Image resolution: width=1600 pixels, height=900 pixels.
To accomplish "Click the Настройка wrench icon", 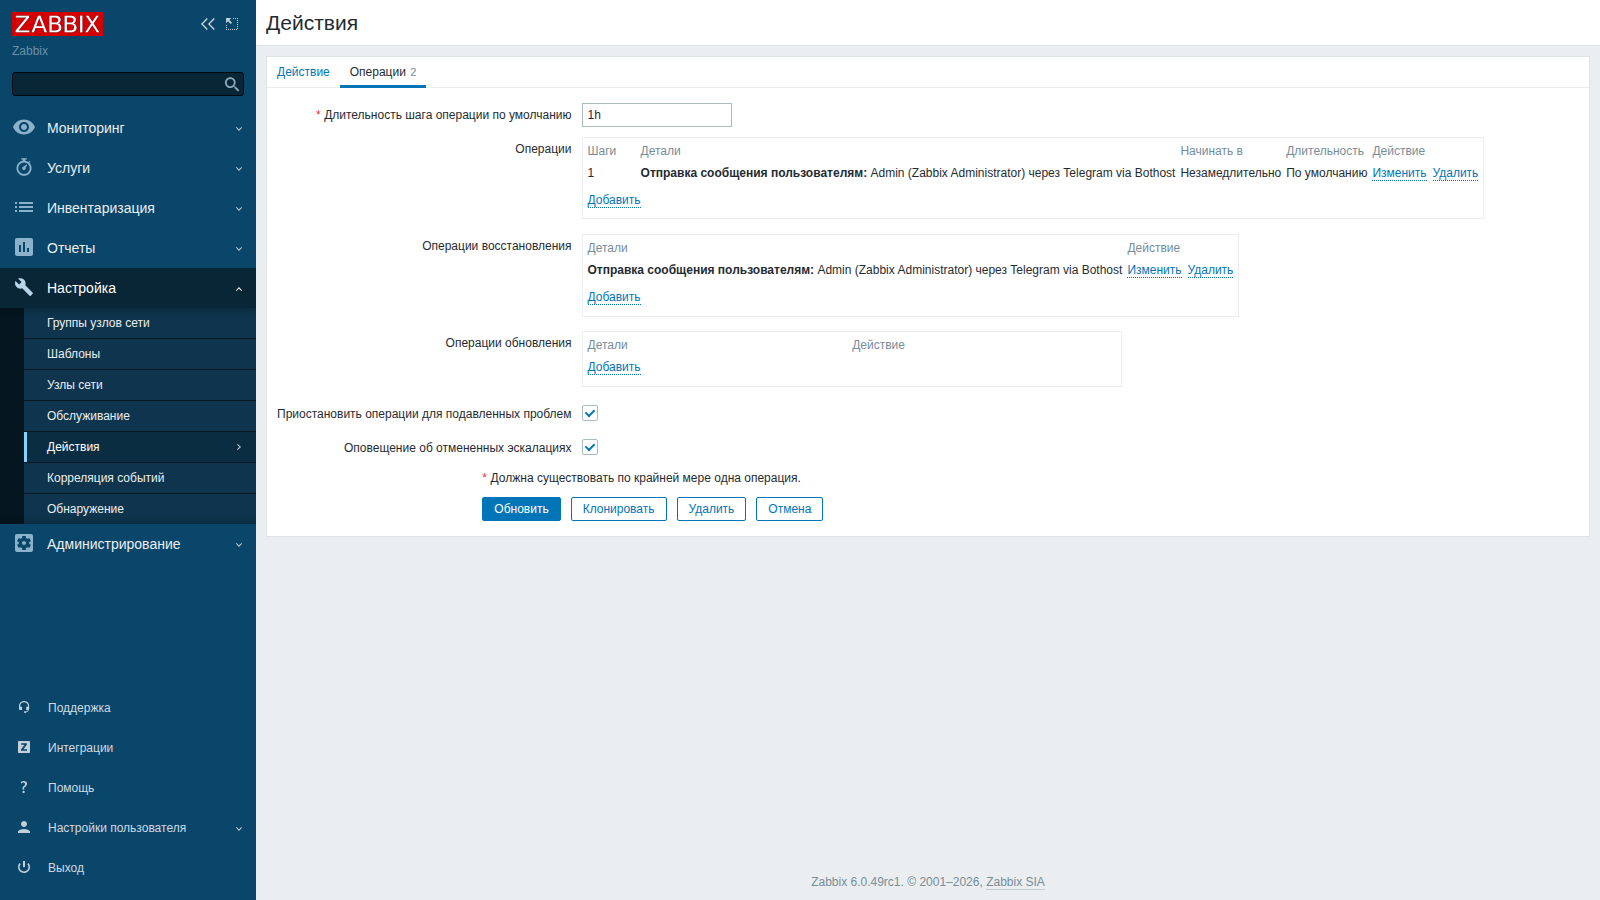I will [24, 288].
